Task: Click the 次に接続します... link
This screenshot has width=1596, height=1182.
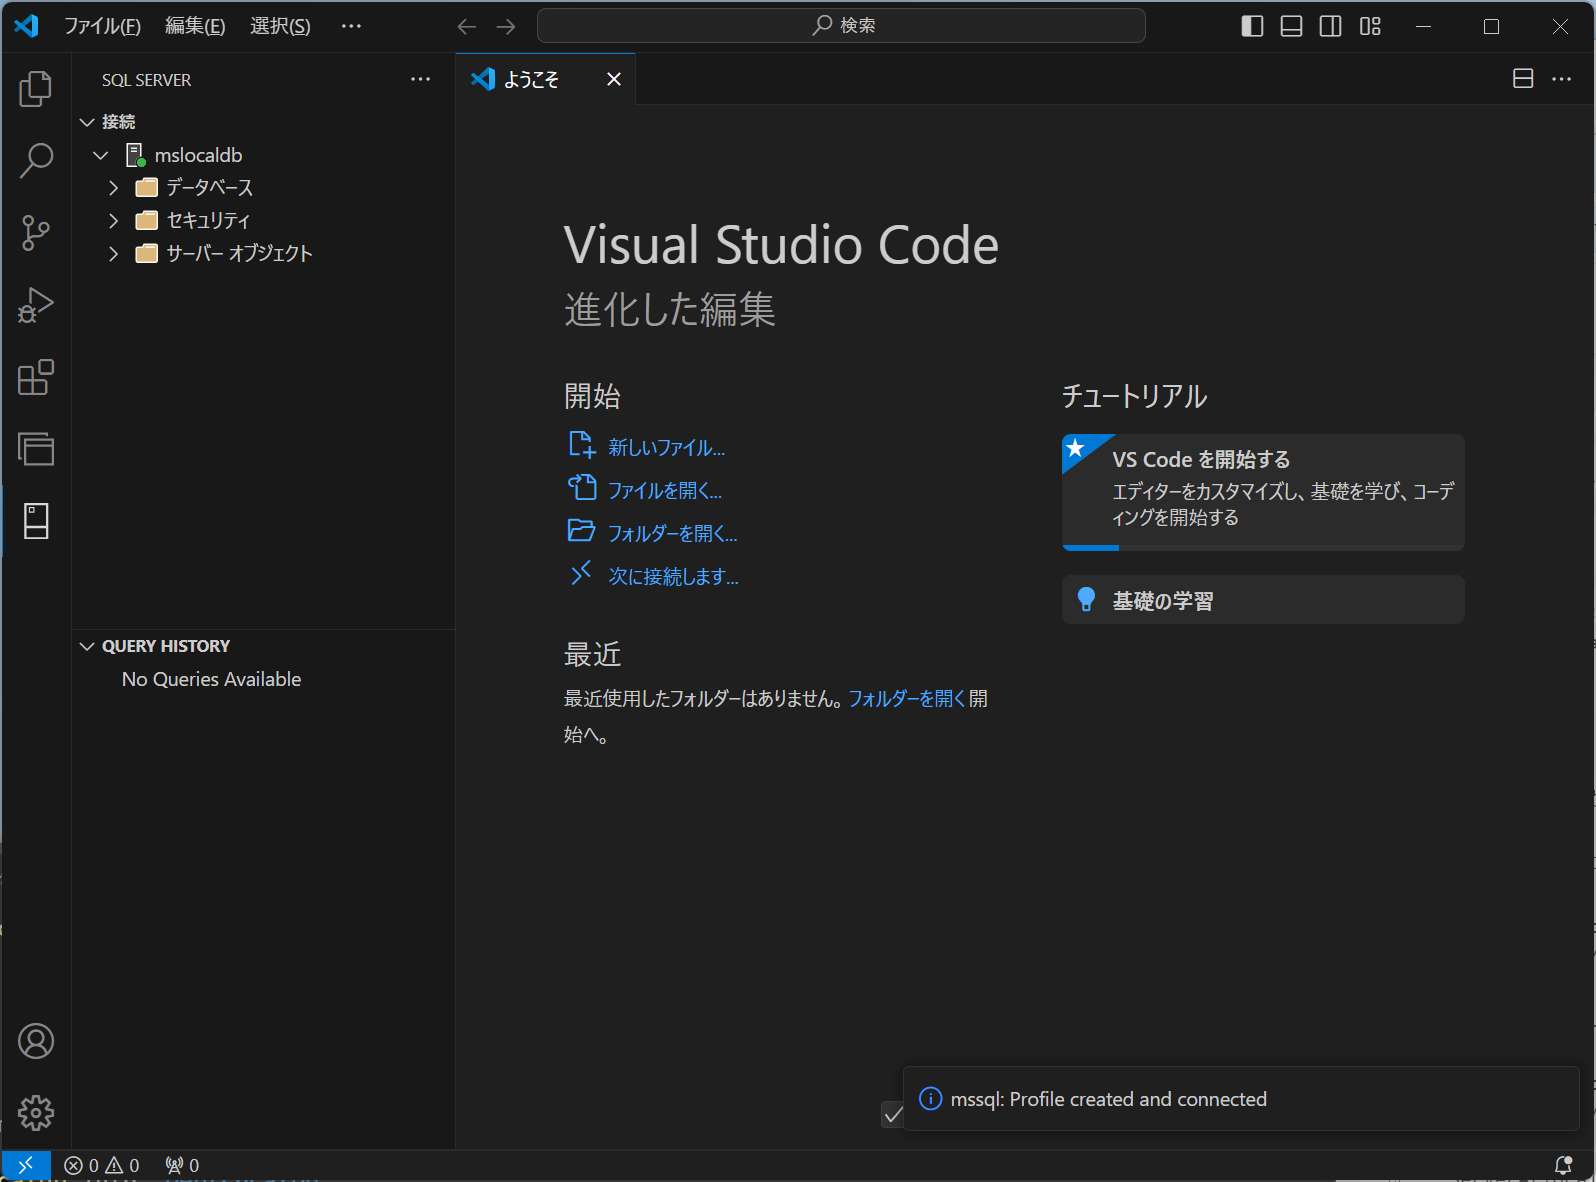Action: tap(674, 577)
